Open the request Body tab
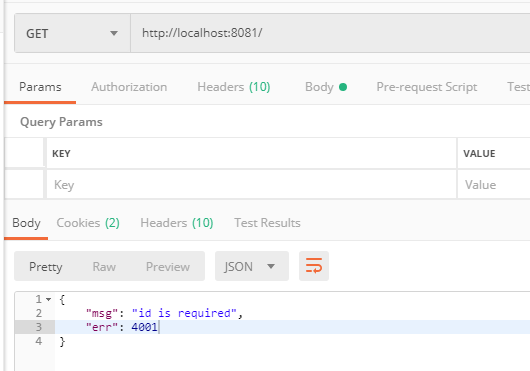Image resolution: width=530 pixels, height=371 pixels. tap(326, 87)
